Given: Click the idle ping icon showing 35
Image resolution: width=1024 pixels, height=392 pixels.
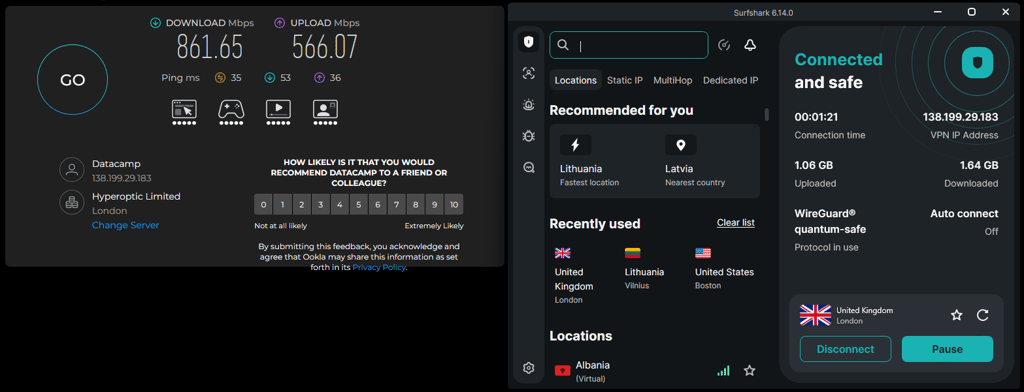Looking at the screenshot, I should (x=220, y=78).
